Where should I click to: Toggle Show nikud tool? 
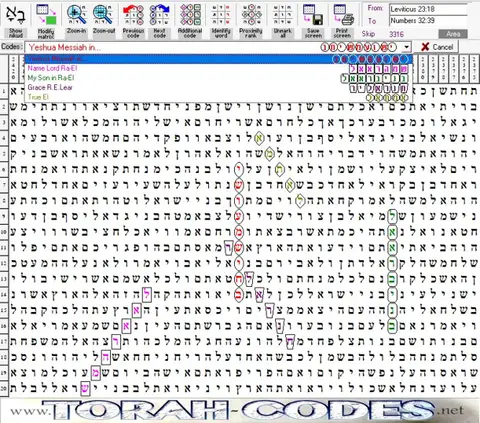15,20
